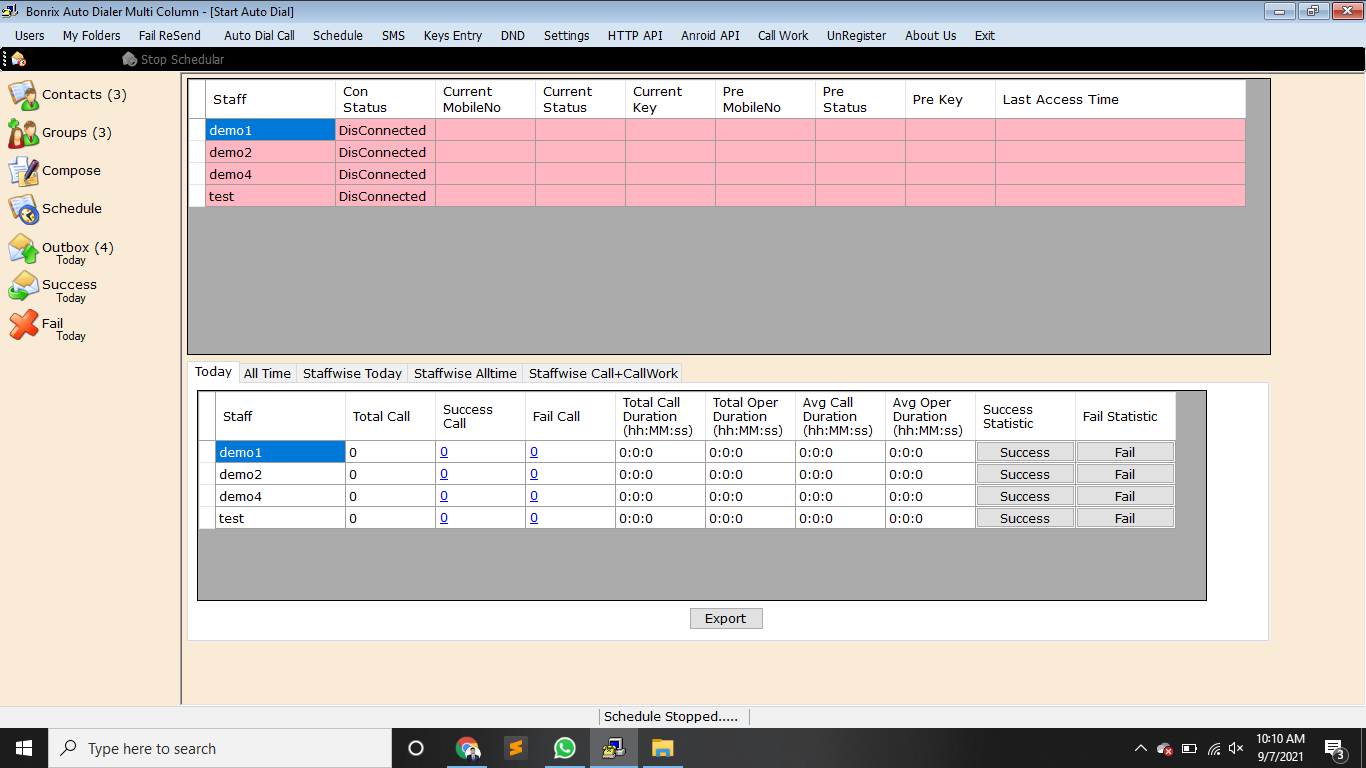The height and width of the screenshot is (768, 1366).
Task: Click the battery icon in the system tray
Action: [1189, 748]
